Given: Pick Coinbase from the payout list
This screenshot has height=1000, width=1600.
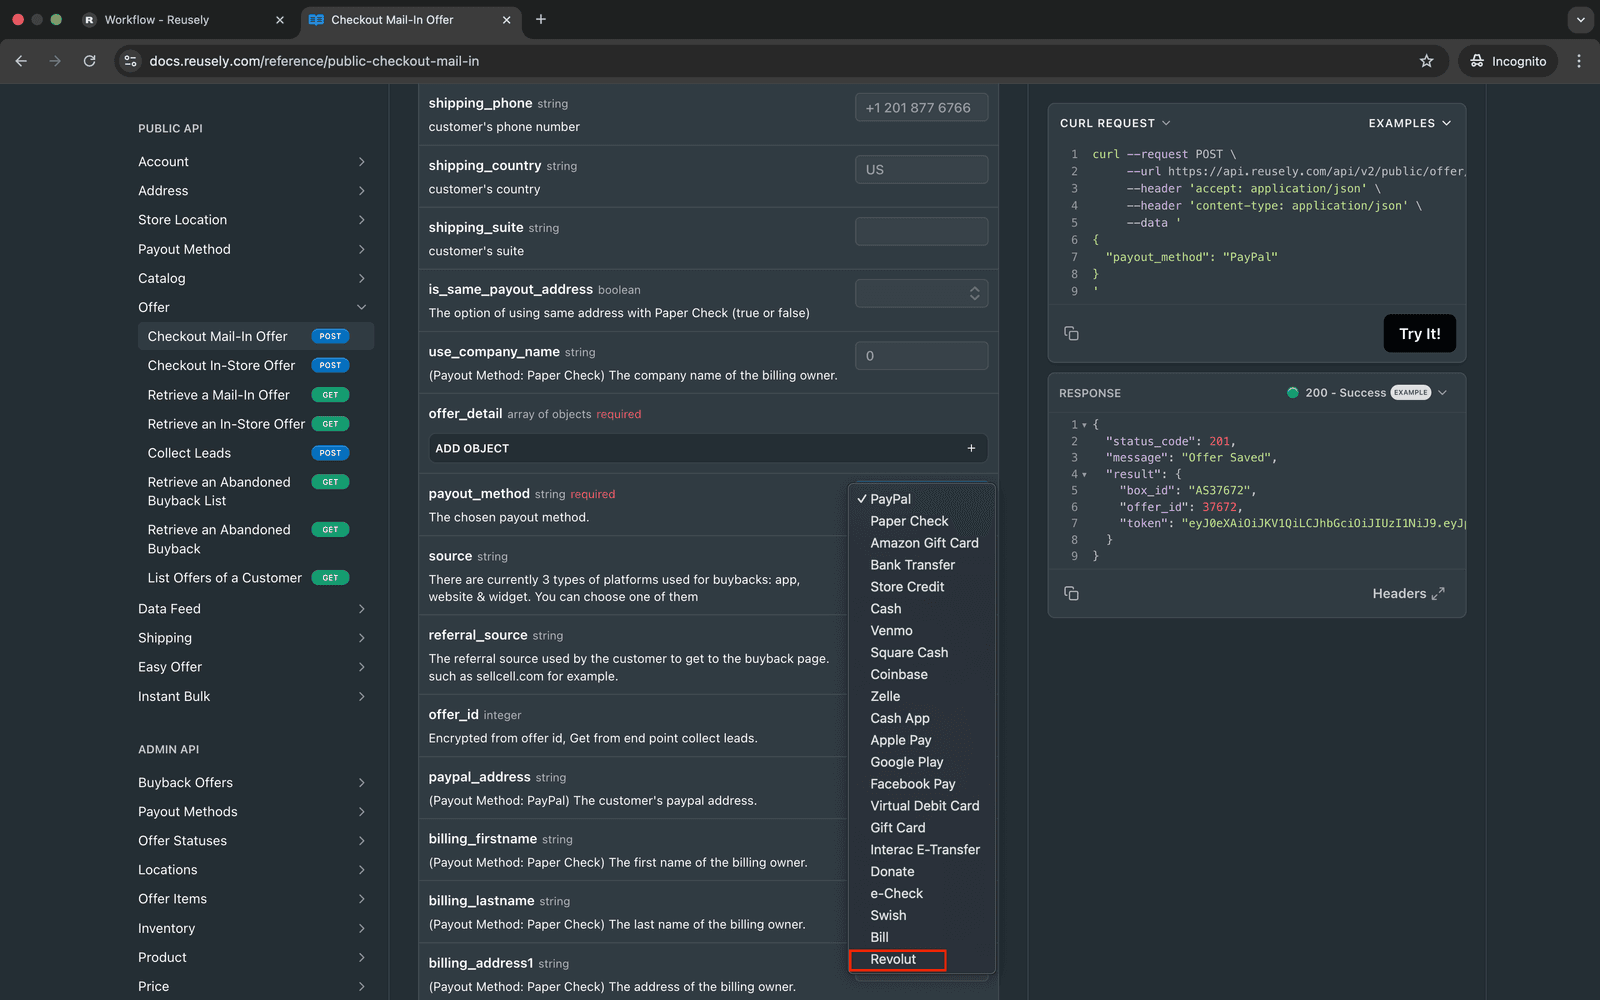Looking at the screenshot, I should [x=921, y=675].
